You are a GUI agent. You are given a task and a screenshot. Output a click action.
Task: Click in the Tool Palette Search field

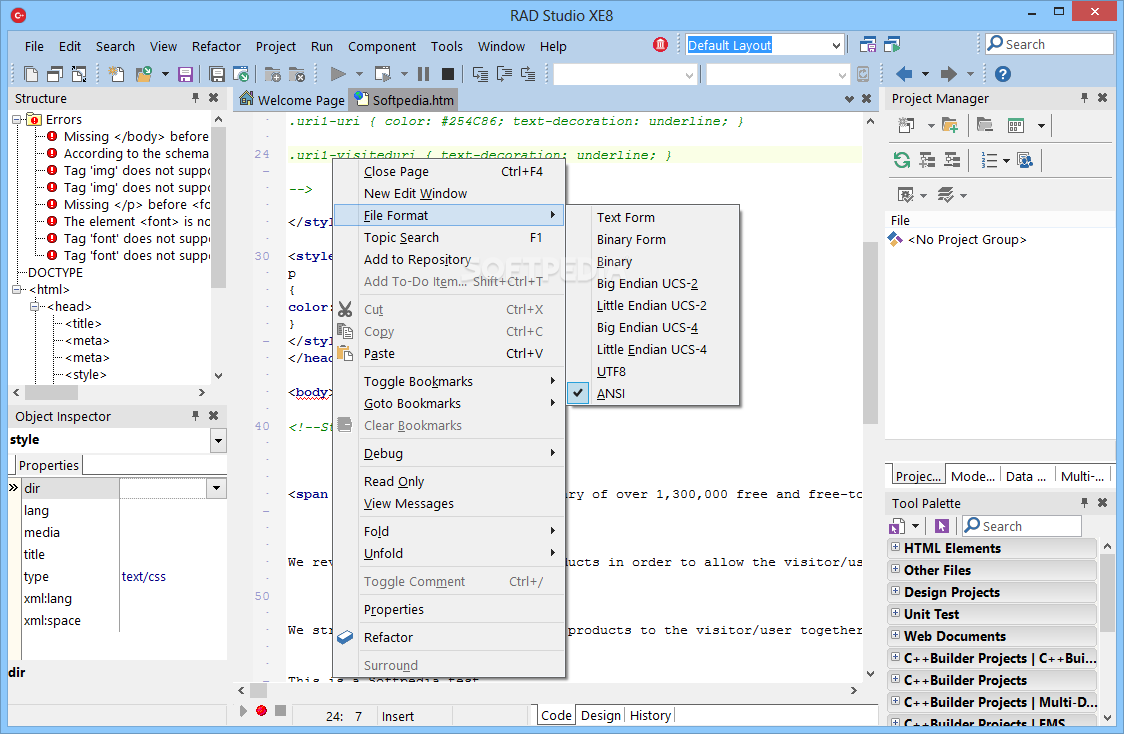coord(1021,526)
